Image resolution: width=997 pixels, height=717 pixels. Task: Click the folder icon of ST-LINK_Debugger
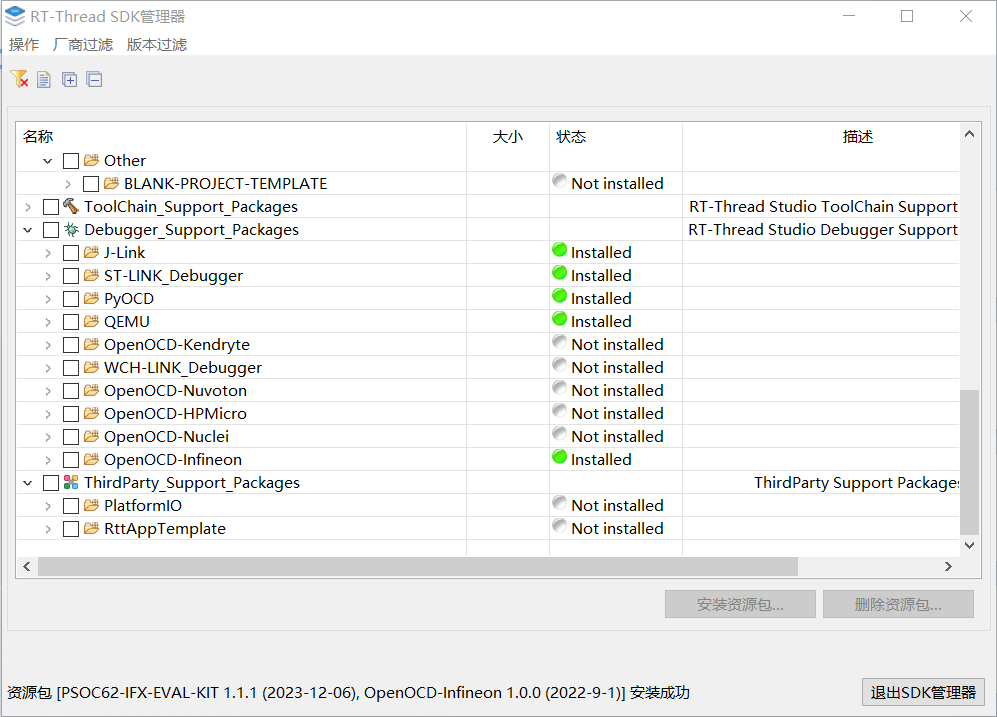point(92,275)
